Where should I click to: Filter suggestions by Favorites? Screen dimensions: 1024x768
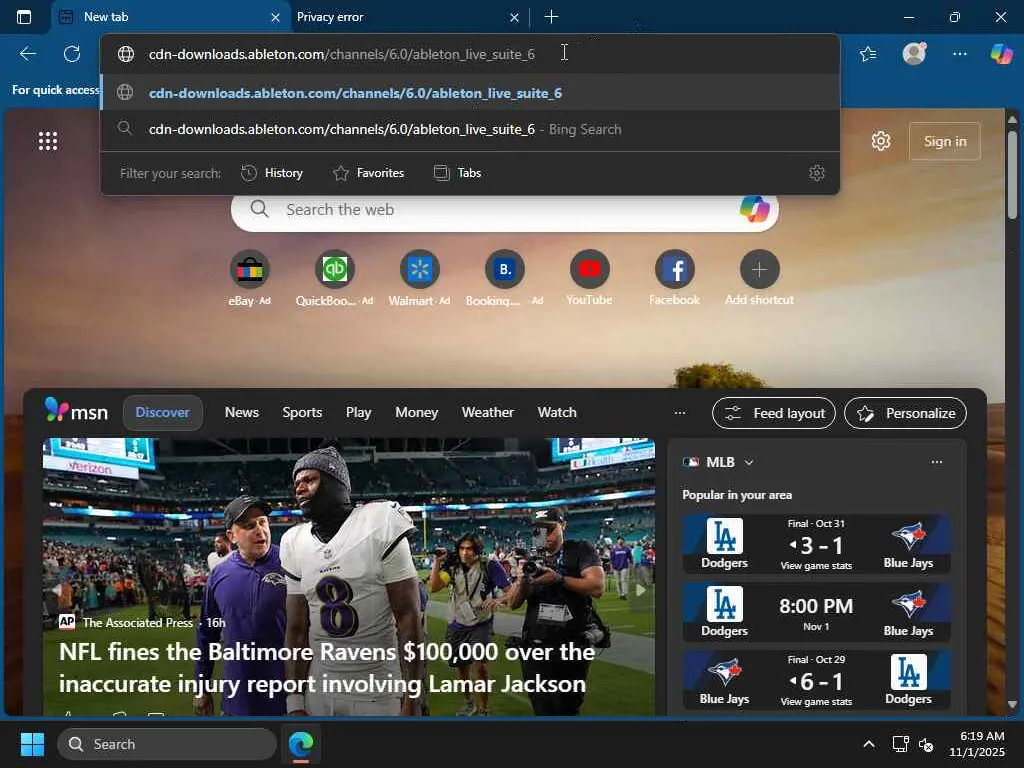(x=368, y=173)
